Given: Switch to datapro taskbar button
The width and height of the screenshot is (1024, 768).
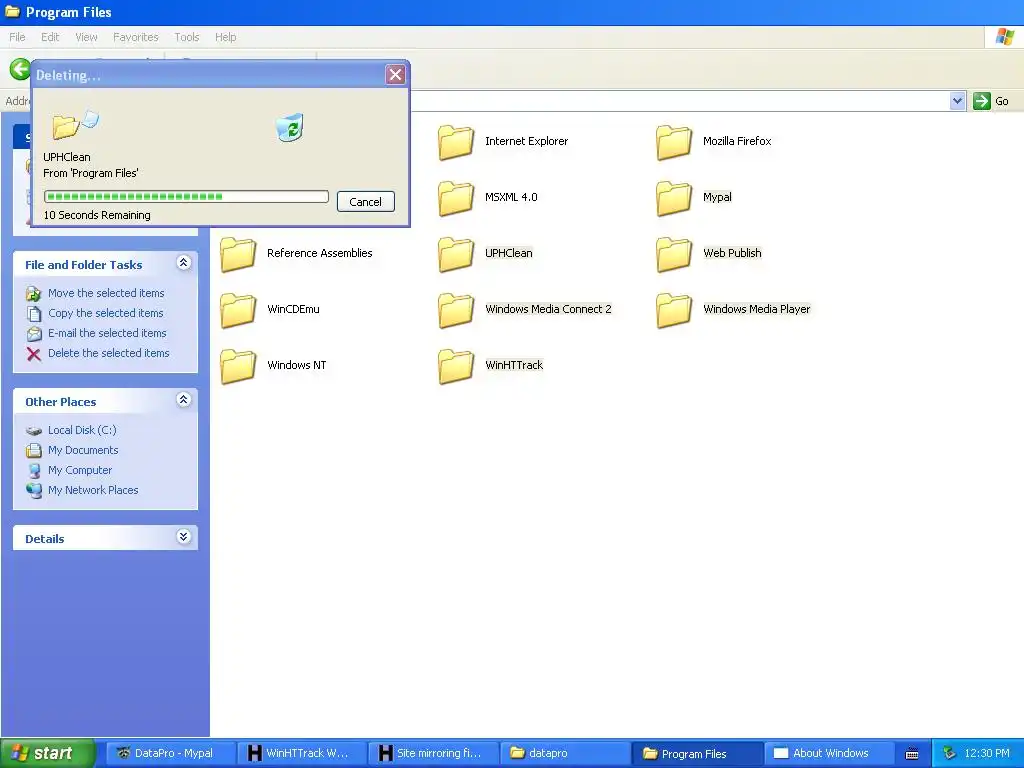Looking at the screenshot, I should (x=564, y=754).
